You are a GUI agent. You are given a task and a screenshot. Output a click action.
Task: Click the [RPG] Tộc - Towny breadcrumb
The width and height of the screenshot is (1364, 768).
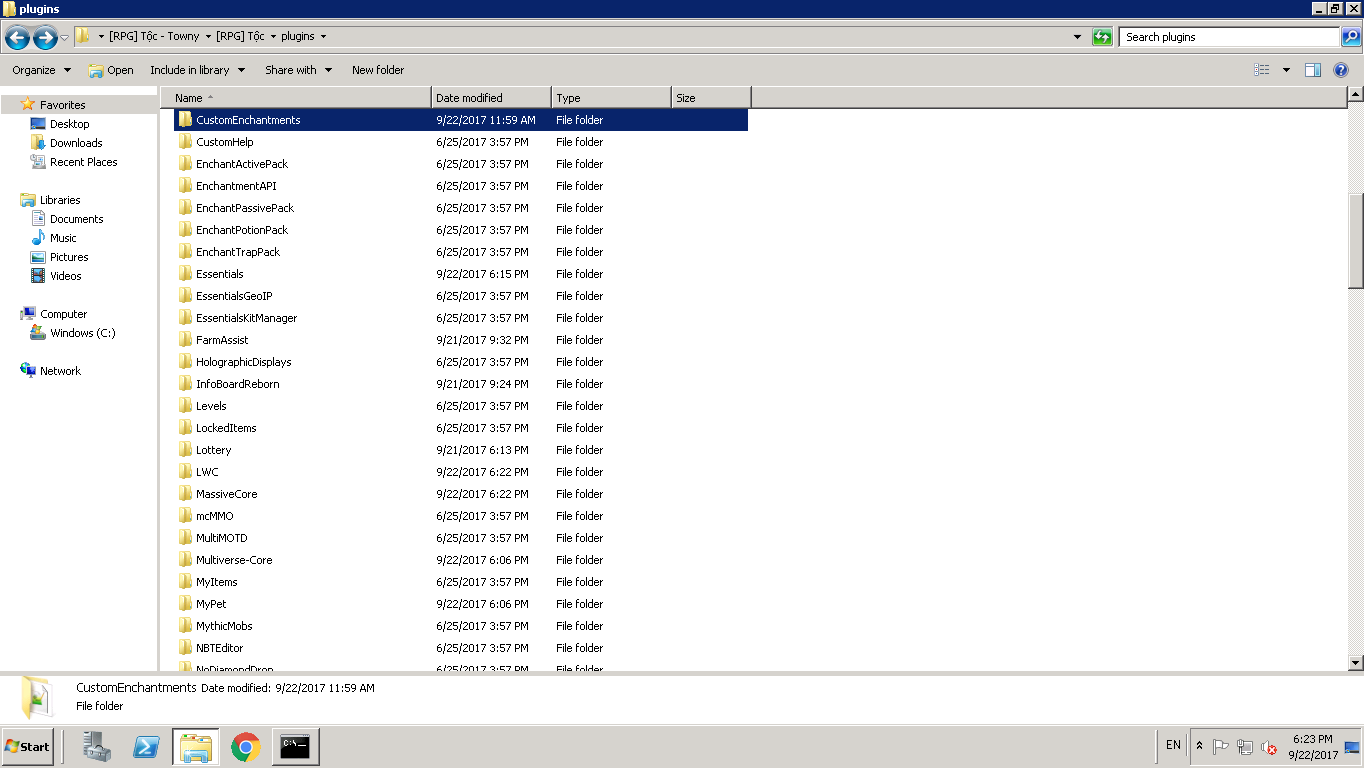coord(154,37)
